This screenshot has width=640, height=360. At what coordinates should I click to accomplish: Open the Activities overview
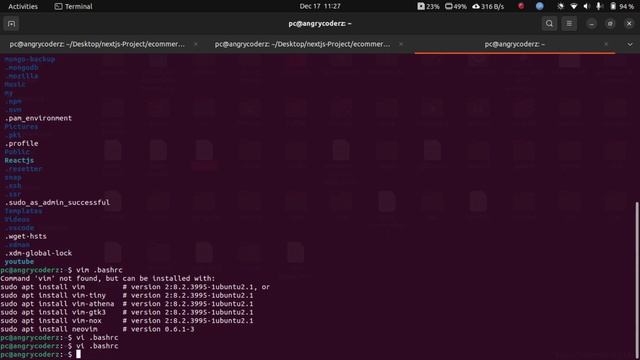tap(23, 6)
